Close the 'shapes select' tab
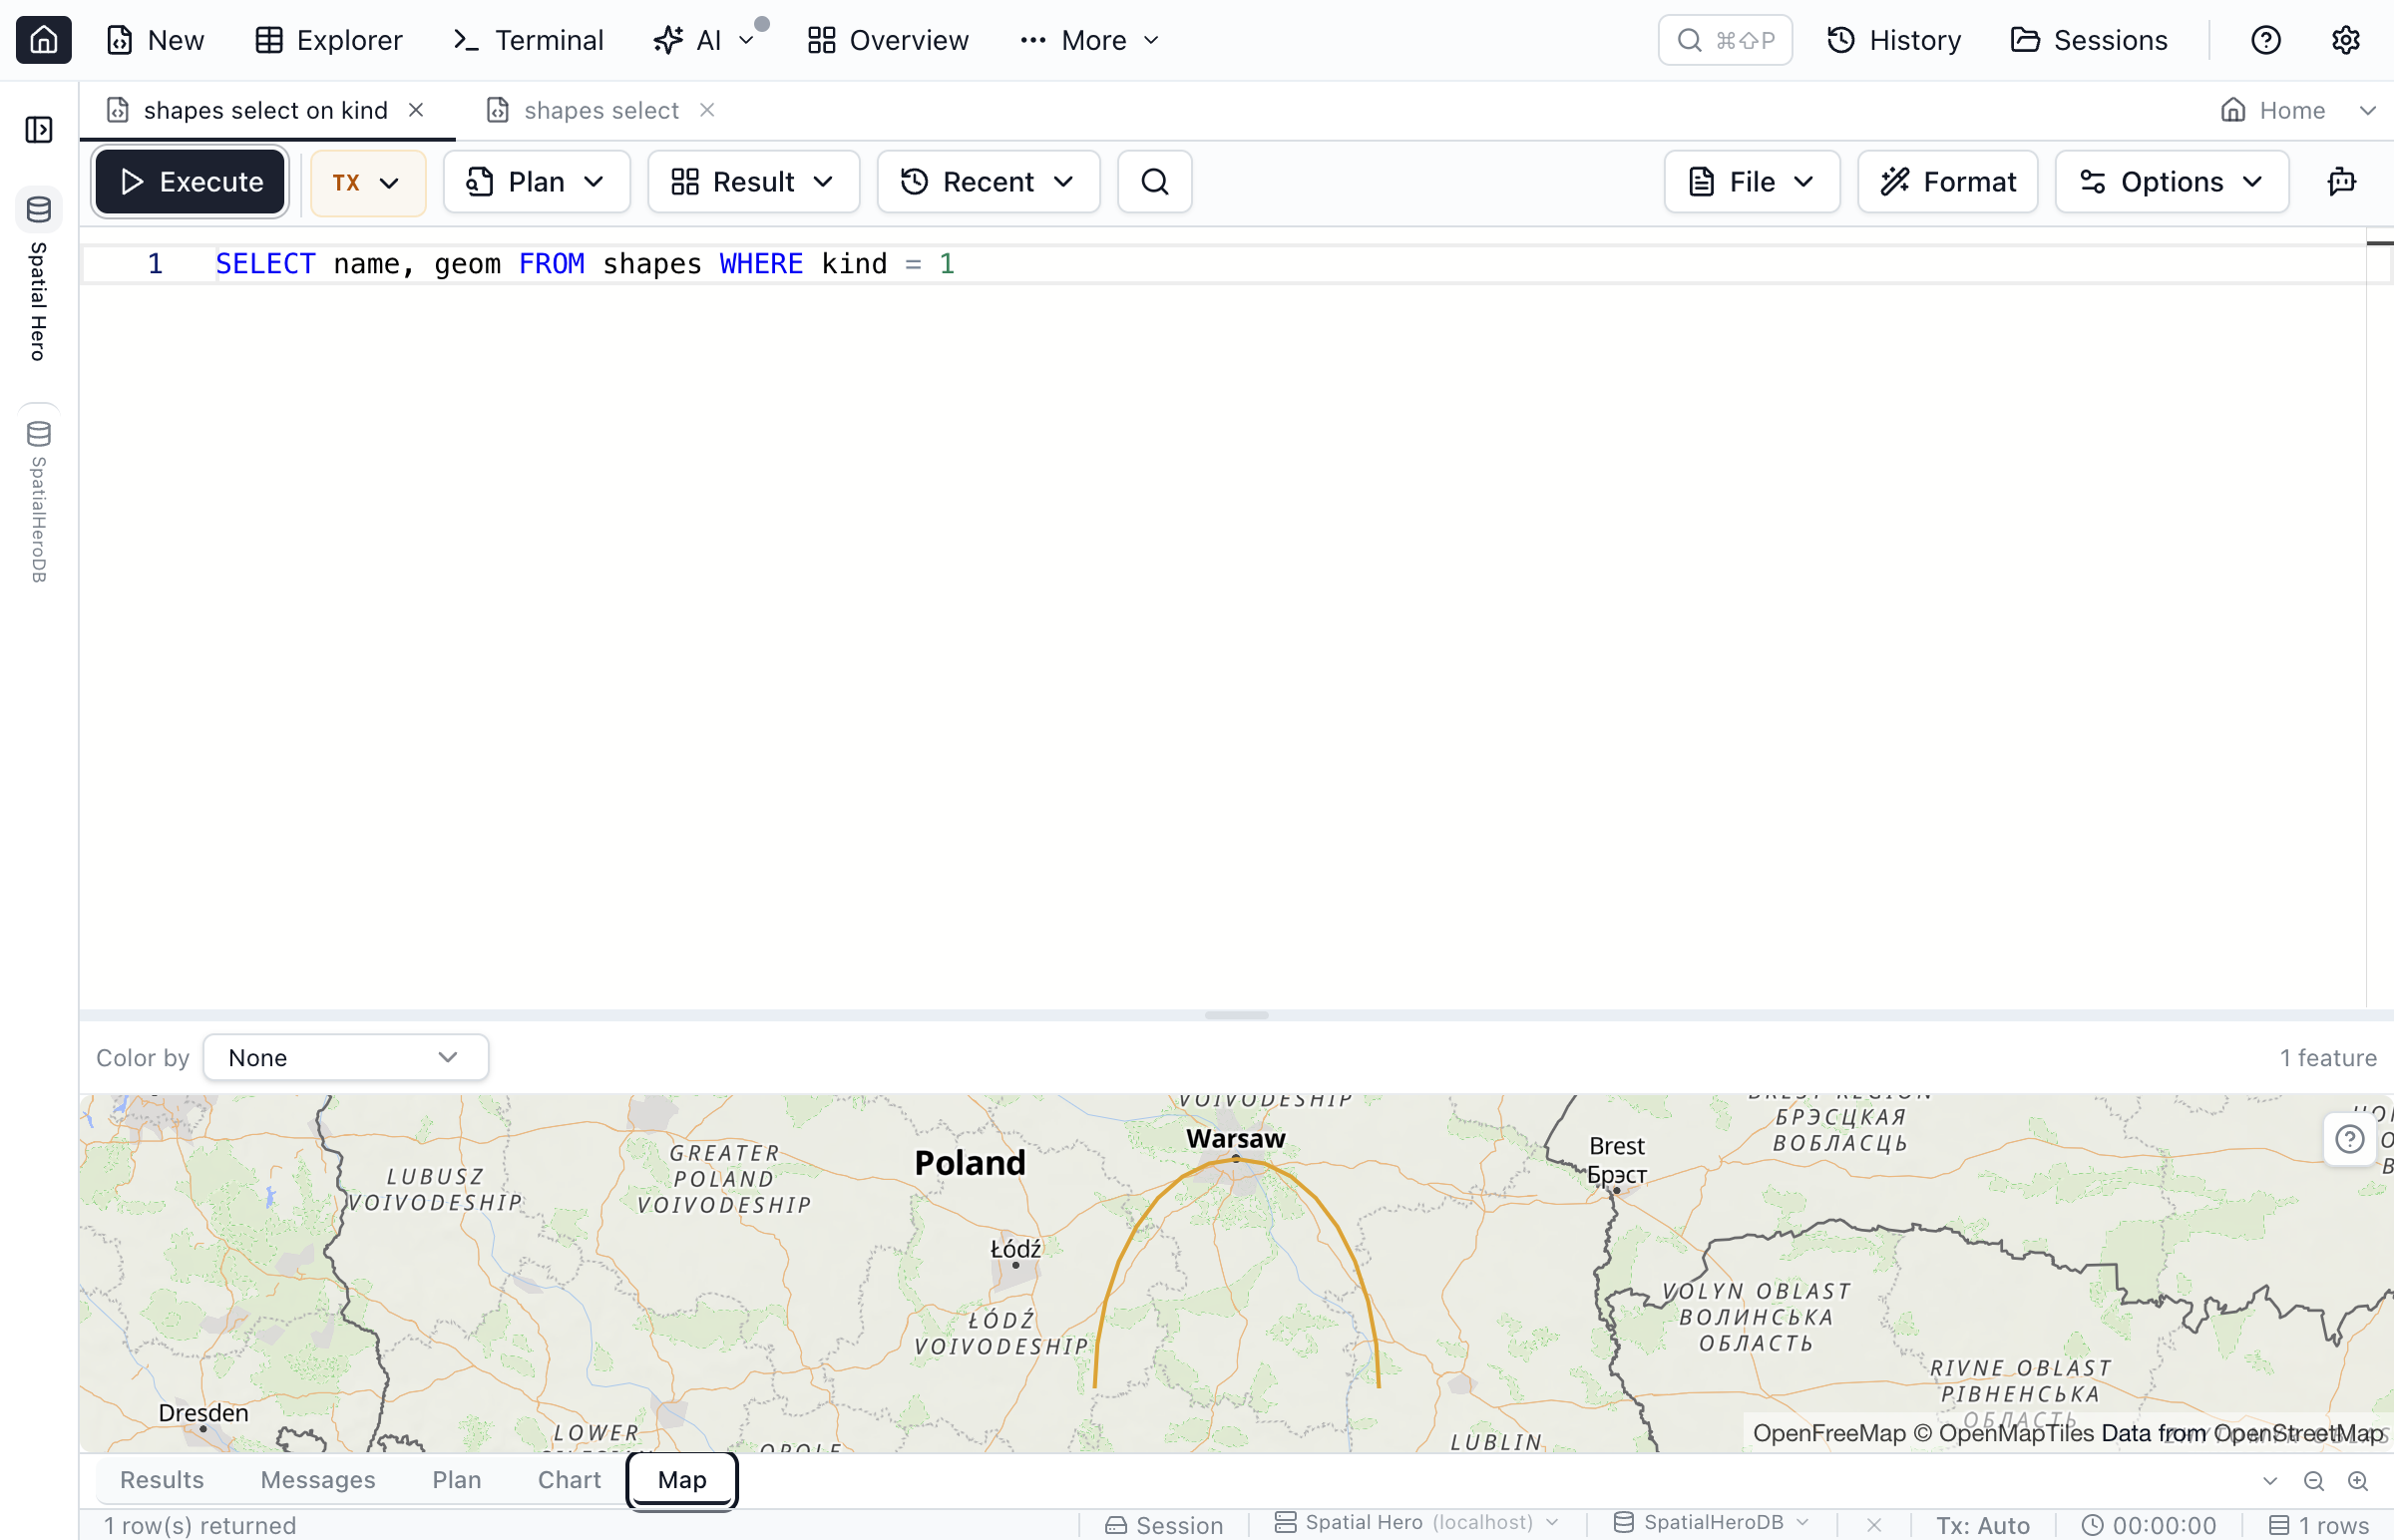The width and height of the screenshot is (2394, 1540). (x=707, y=110)
